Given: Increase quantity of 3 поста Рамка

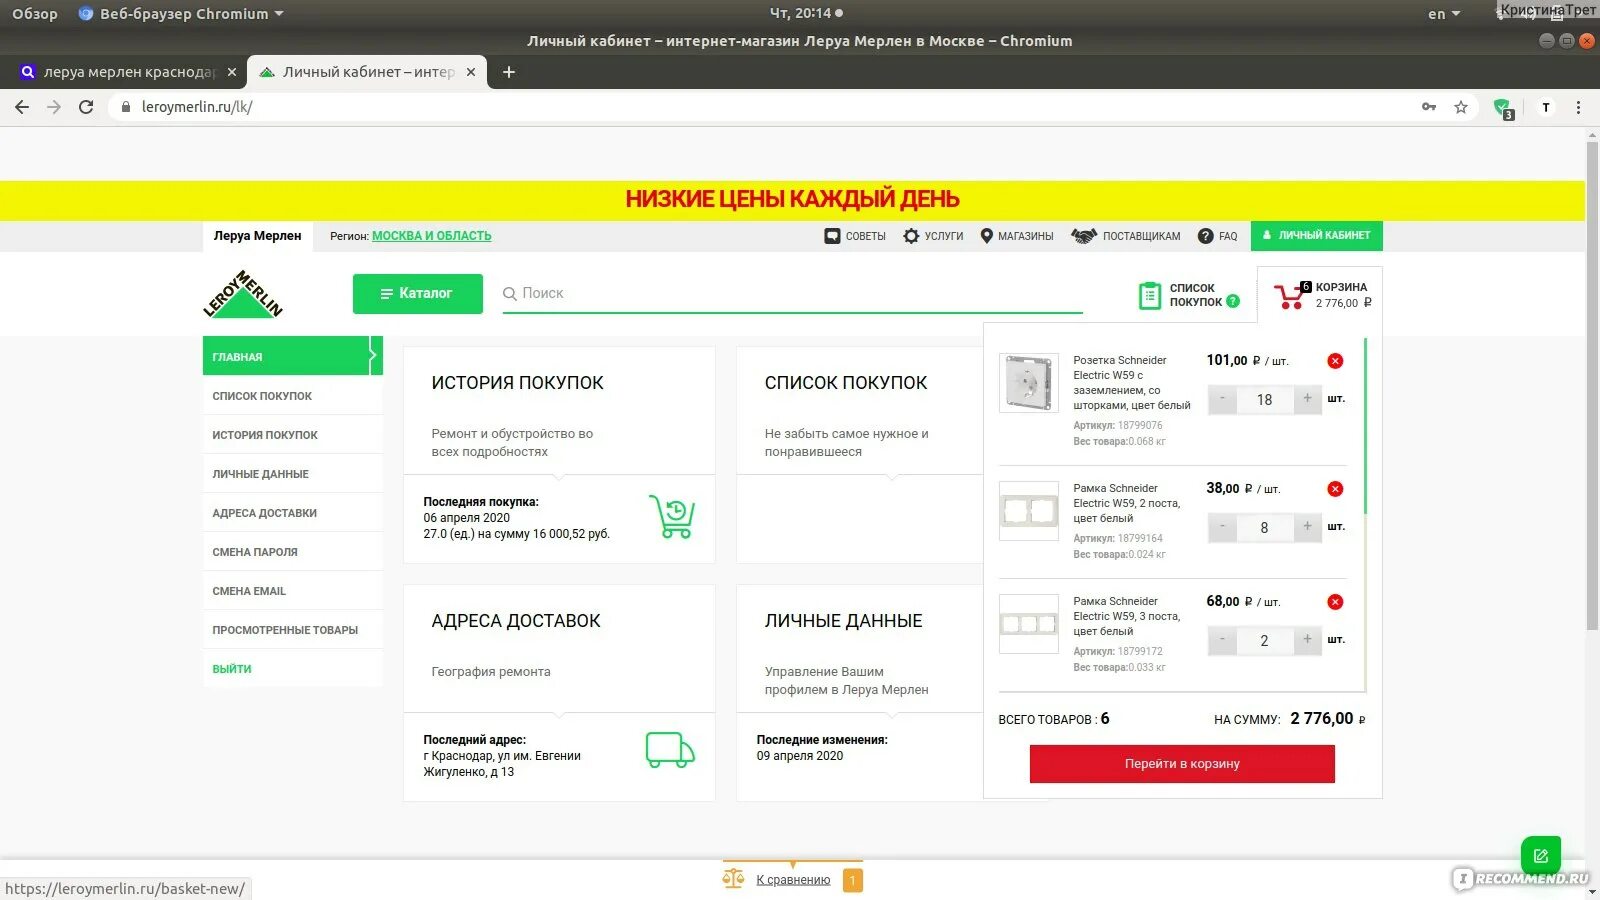Looking at the screenshot, I should (x=1307, y=640).
